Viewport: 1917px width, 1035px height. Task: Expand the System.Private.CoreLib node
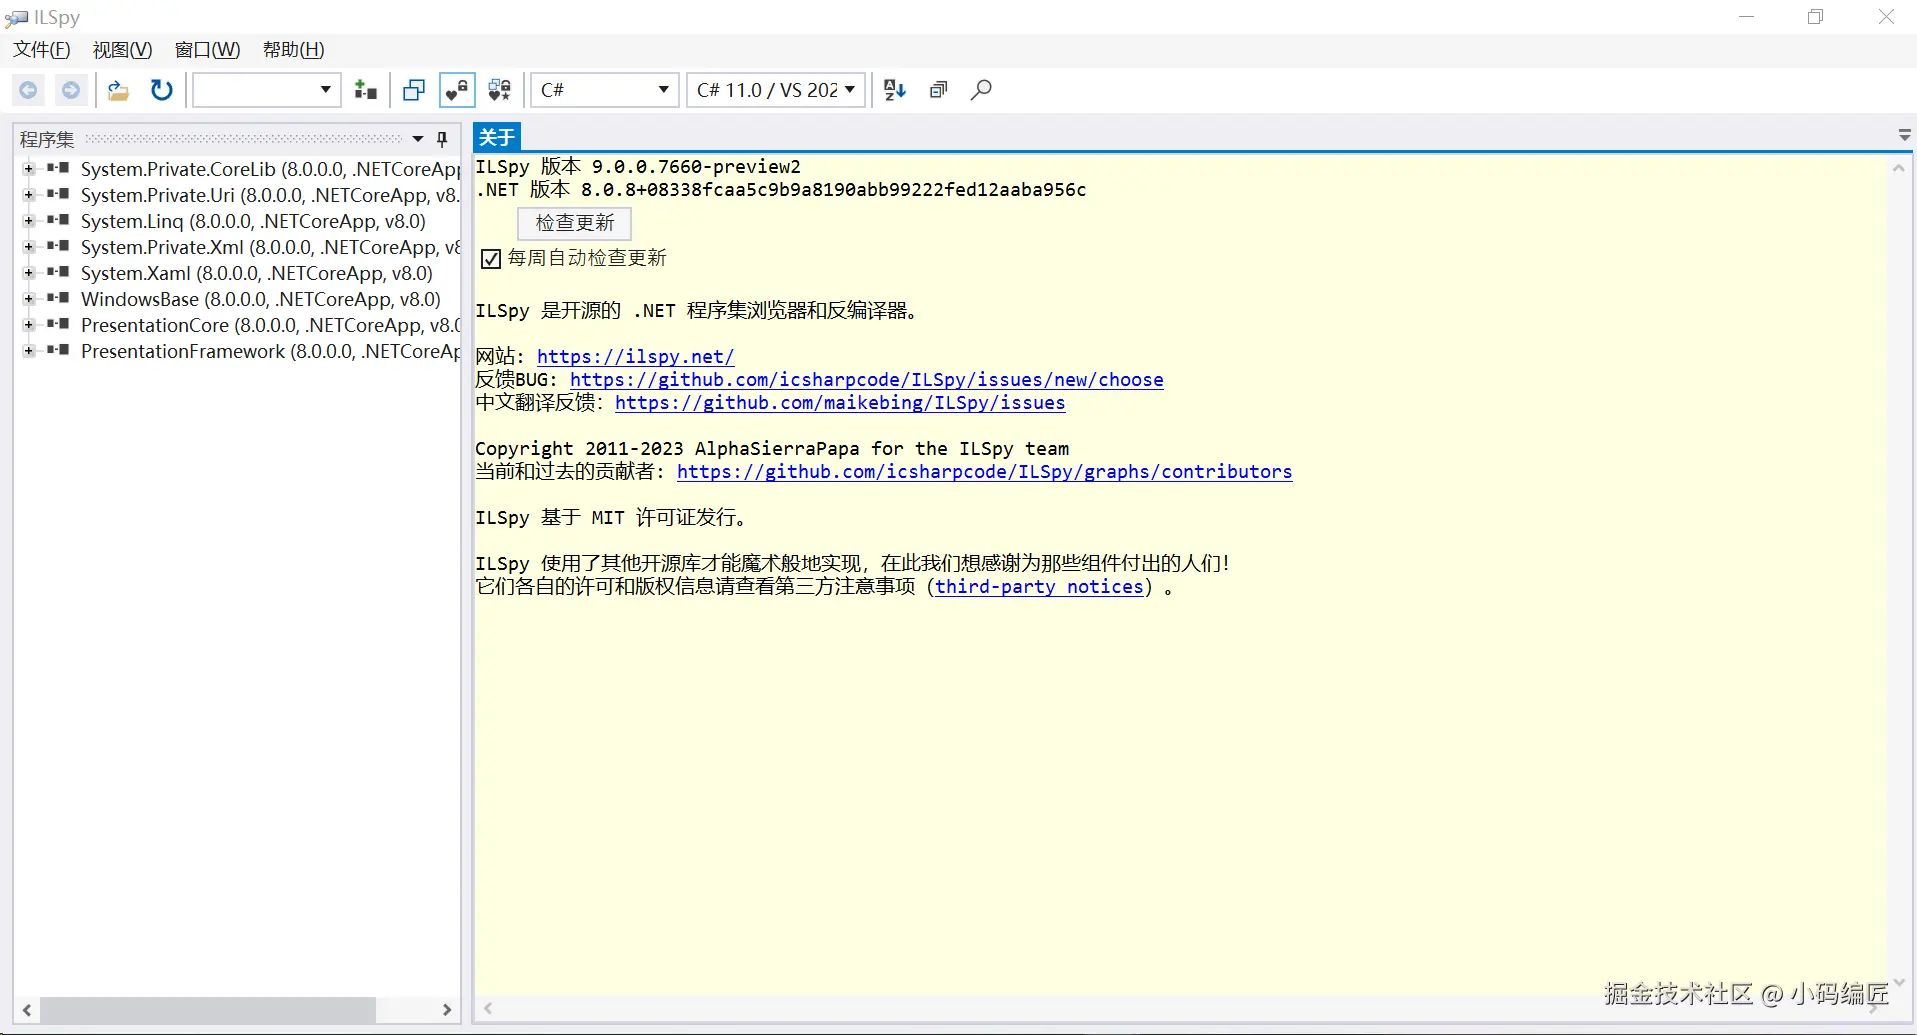pyautogui.click(x=29, y=168)
